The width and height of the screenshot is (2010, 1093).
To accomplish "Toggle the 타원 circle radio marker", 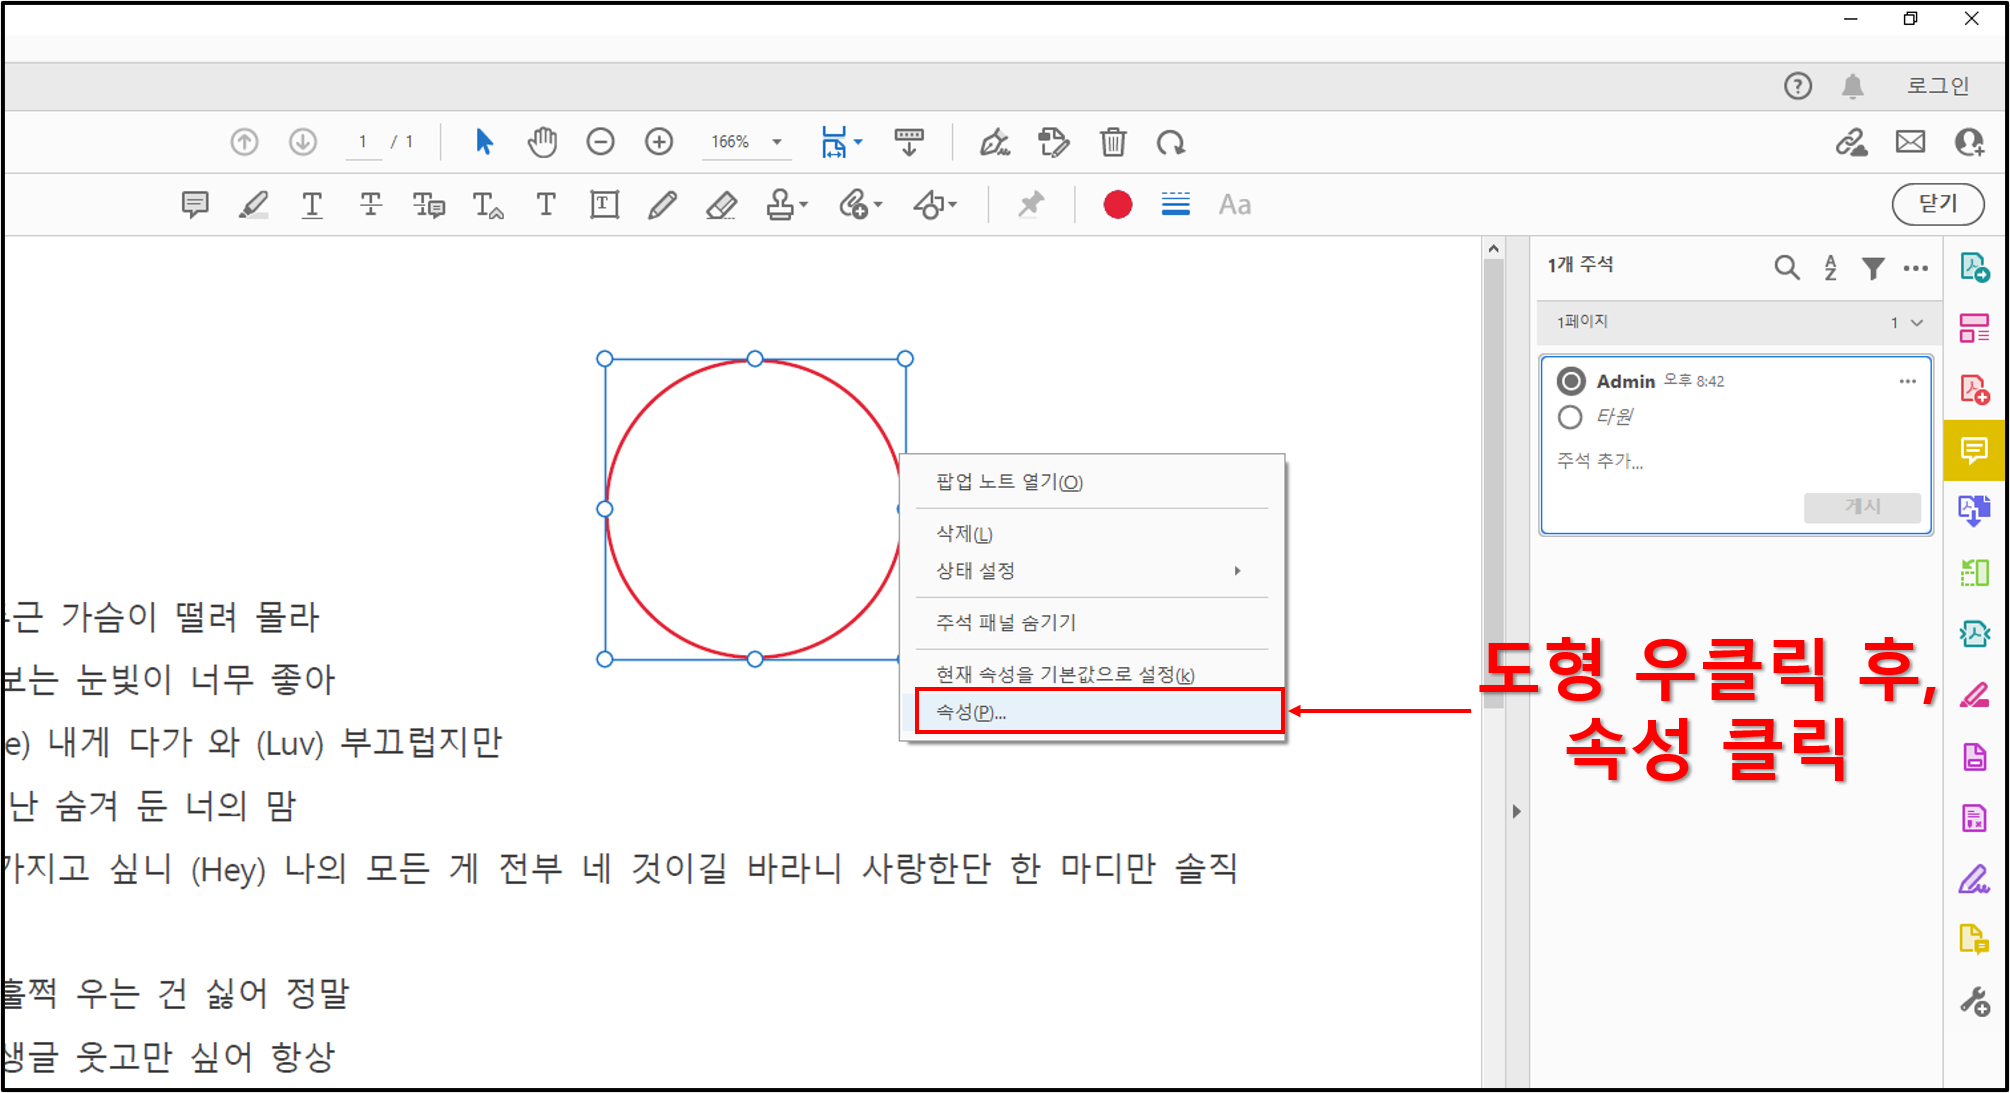I will click(1570, 417).
